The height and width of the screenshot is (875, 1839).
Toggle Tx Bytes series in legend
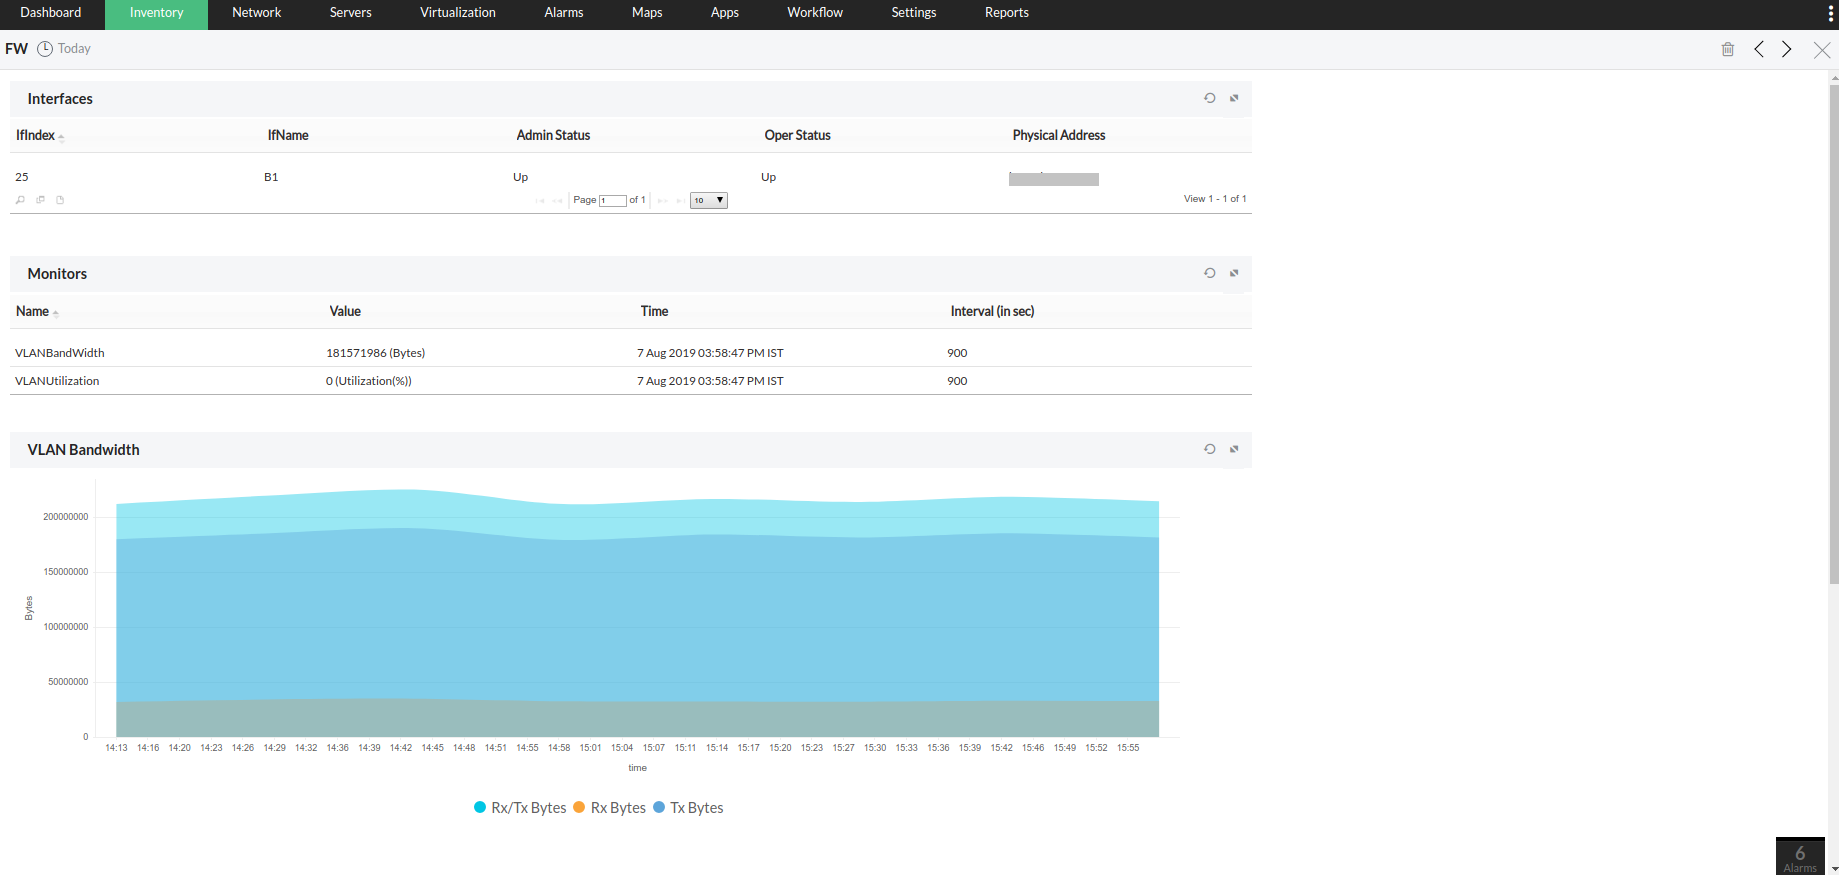(688, 808)
